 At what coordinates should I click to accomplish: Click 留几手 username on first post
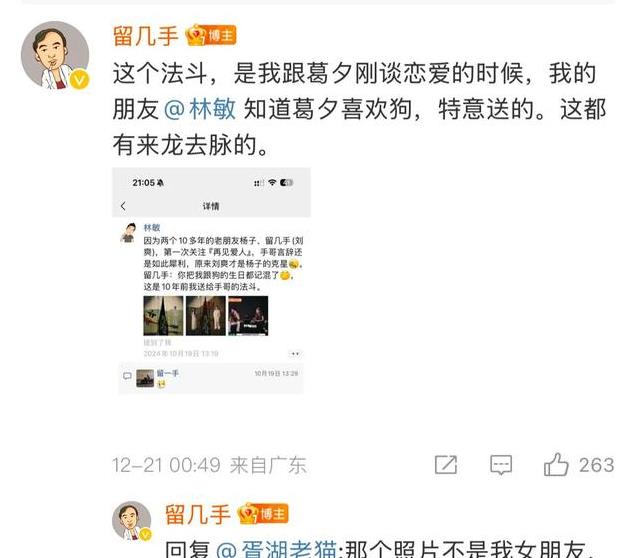coord(146,36)
